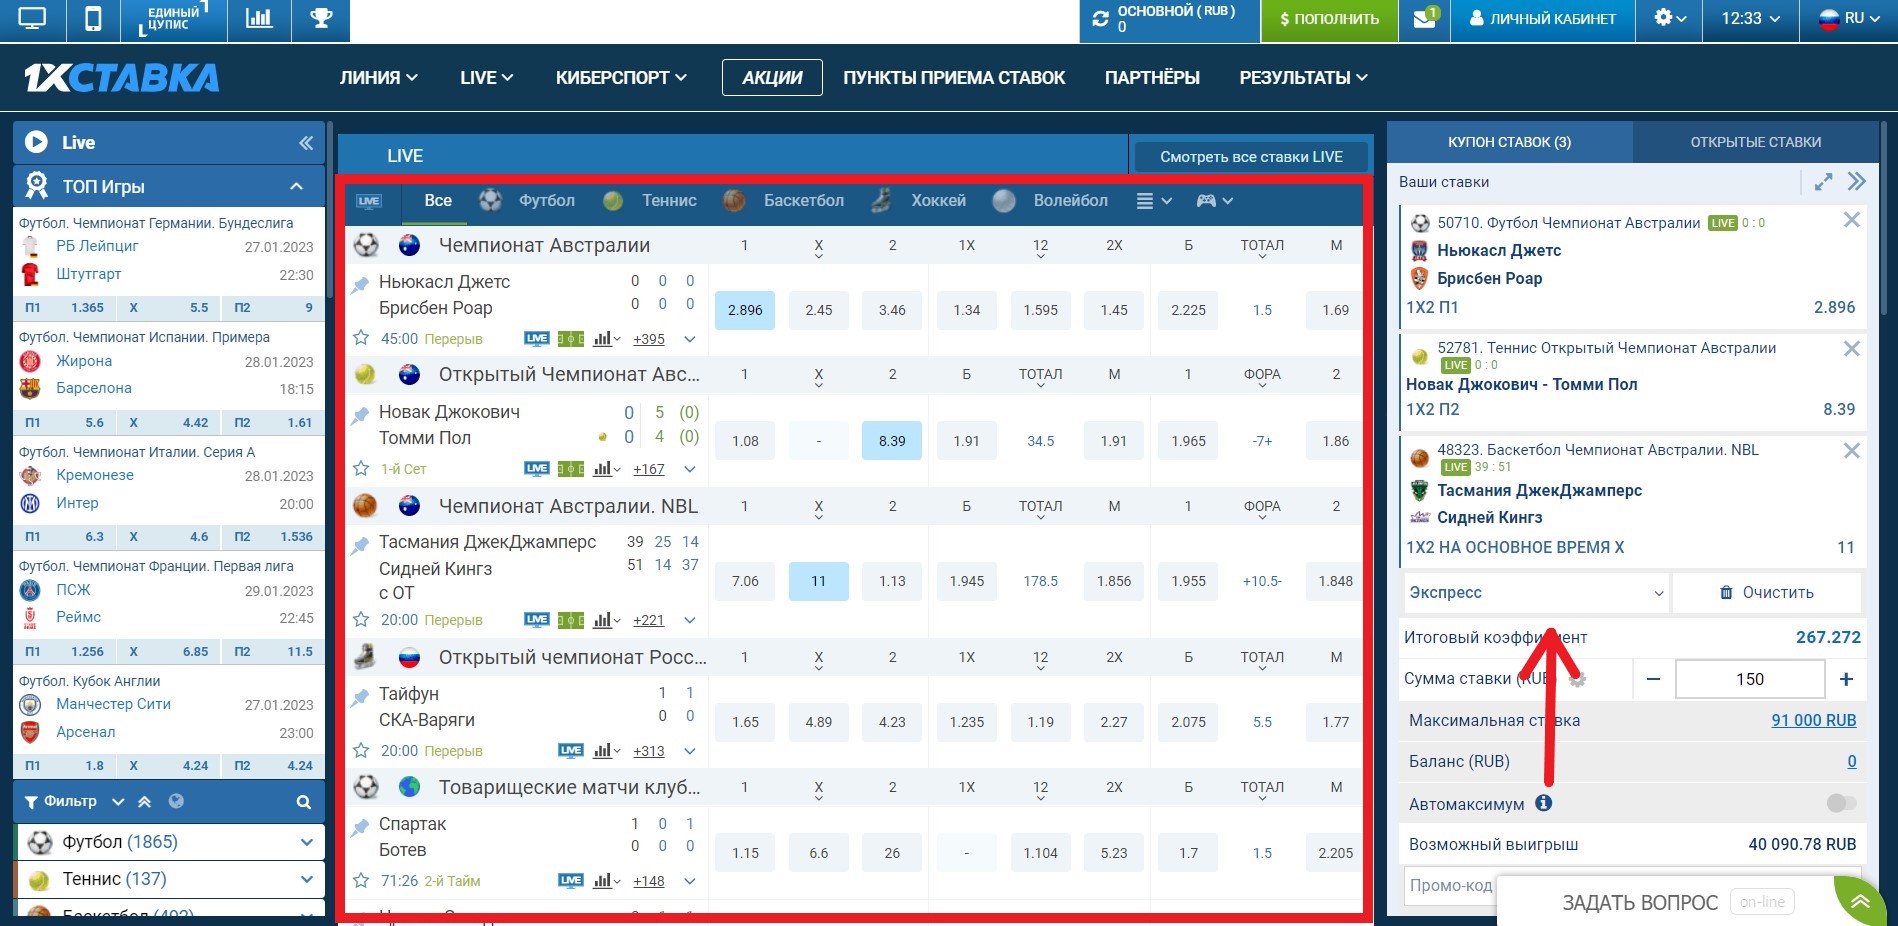
Task: Open statistics chart for Тайфун match
Action: click(605, 751)
